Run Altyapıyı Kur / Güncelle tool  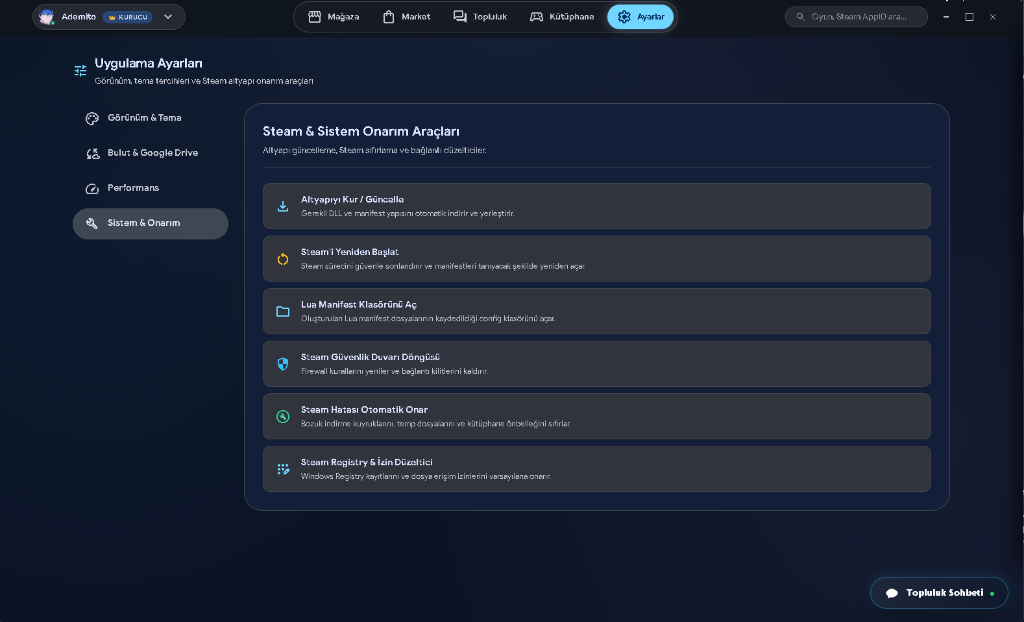click(596, 206)
